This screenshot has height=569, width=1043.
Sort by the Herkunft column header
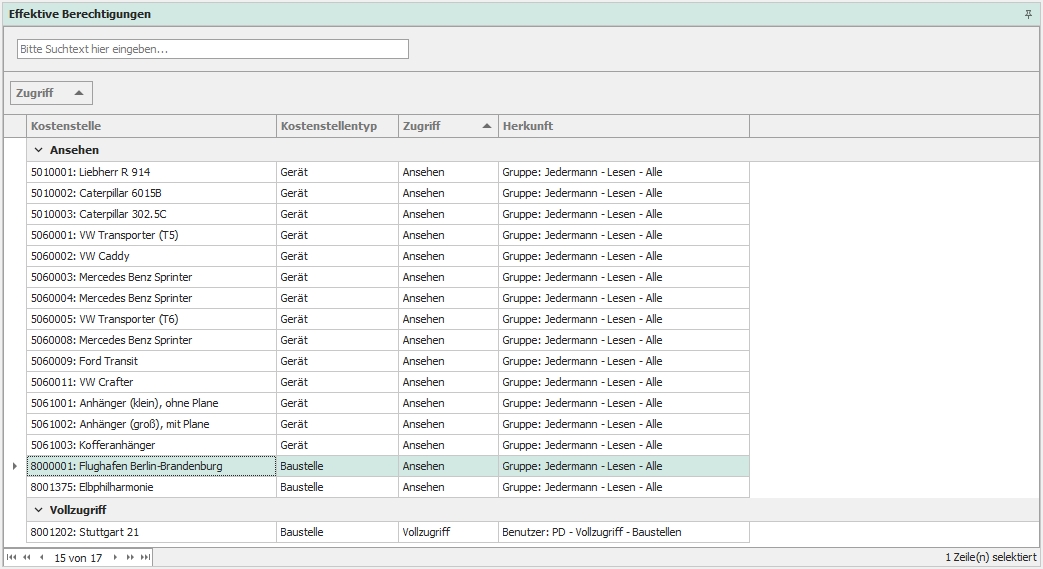[x=622, y=126]
